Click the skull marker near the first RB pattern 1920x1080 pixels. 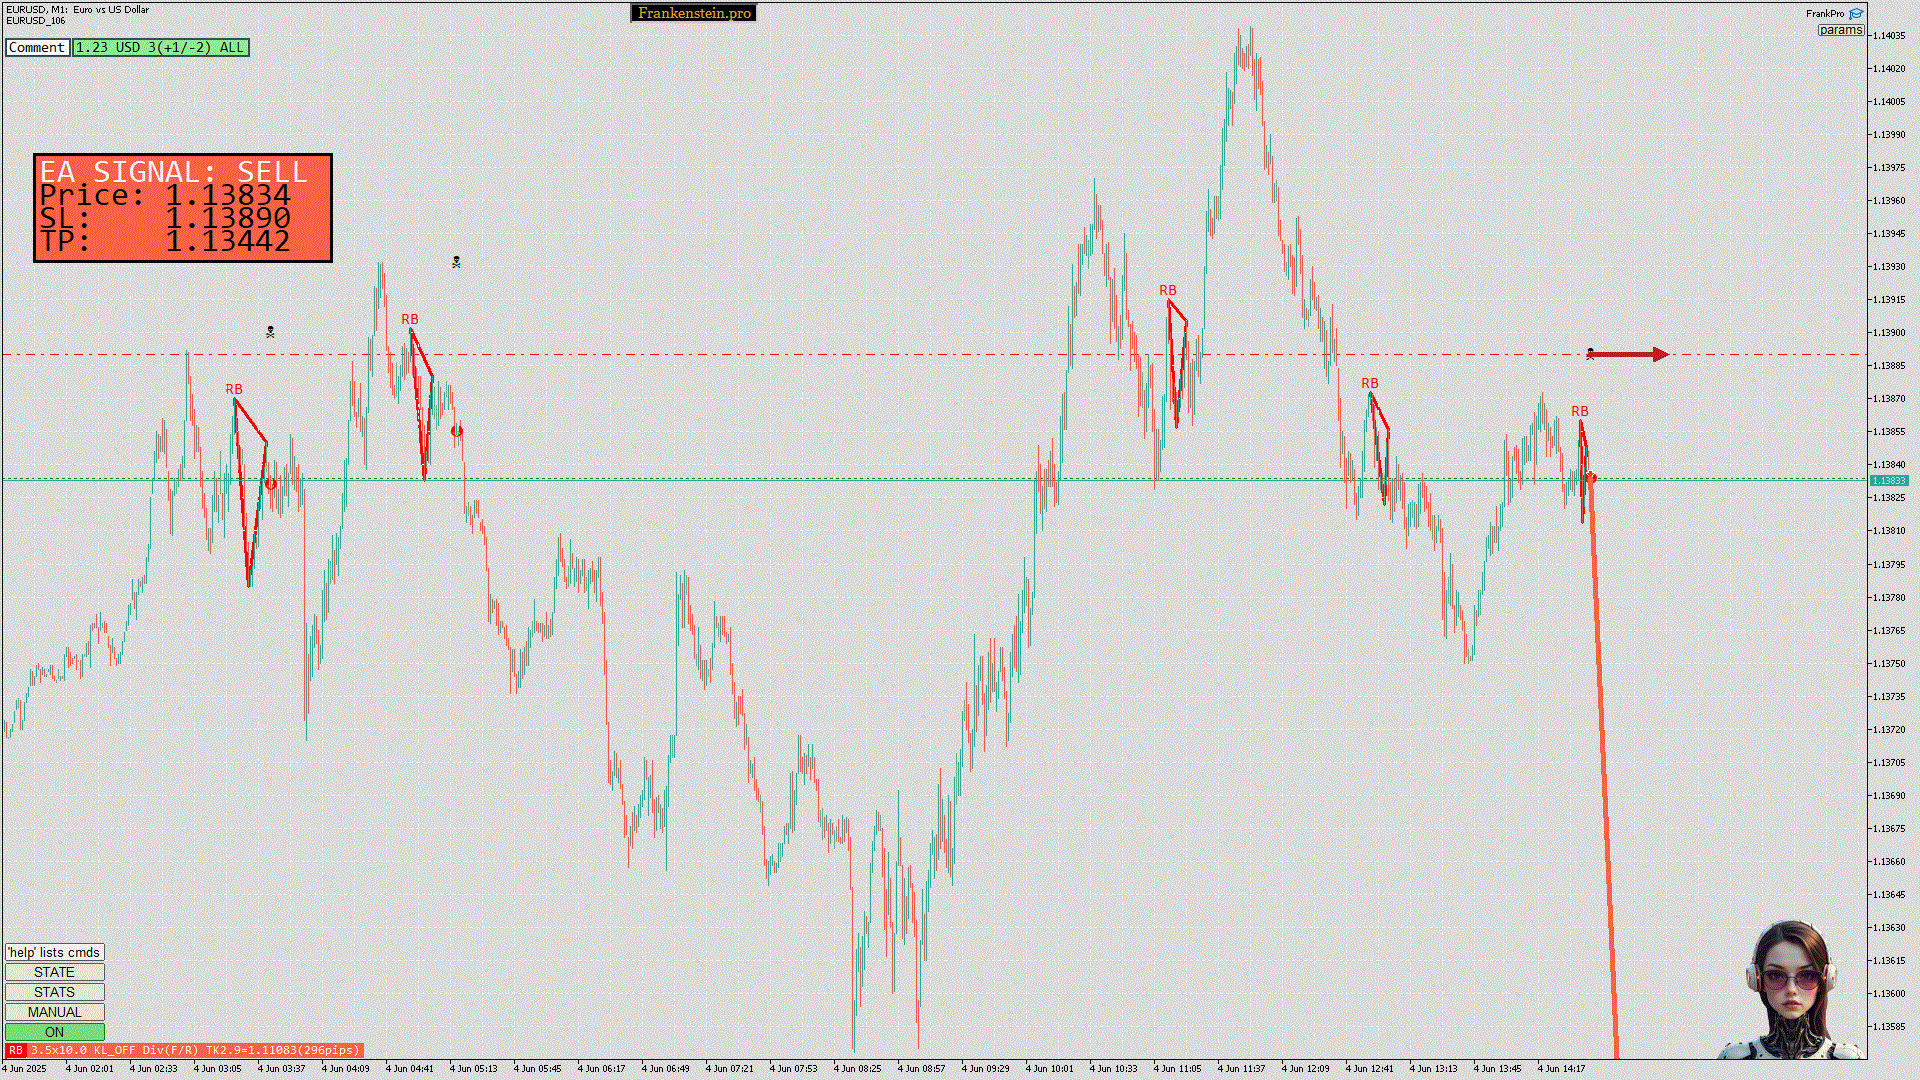click(270, 332)
